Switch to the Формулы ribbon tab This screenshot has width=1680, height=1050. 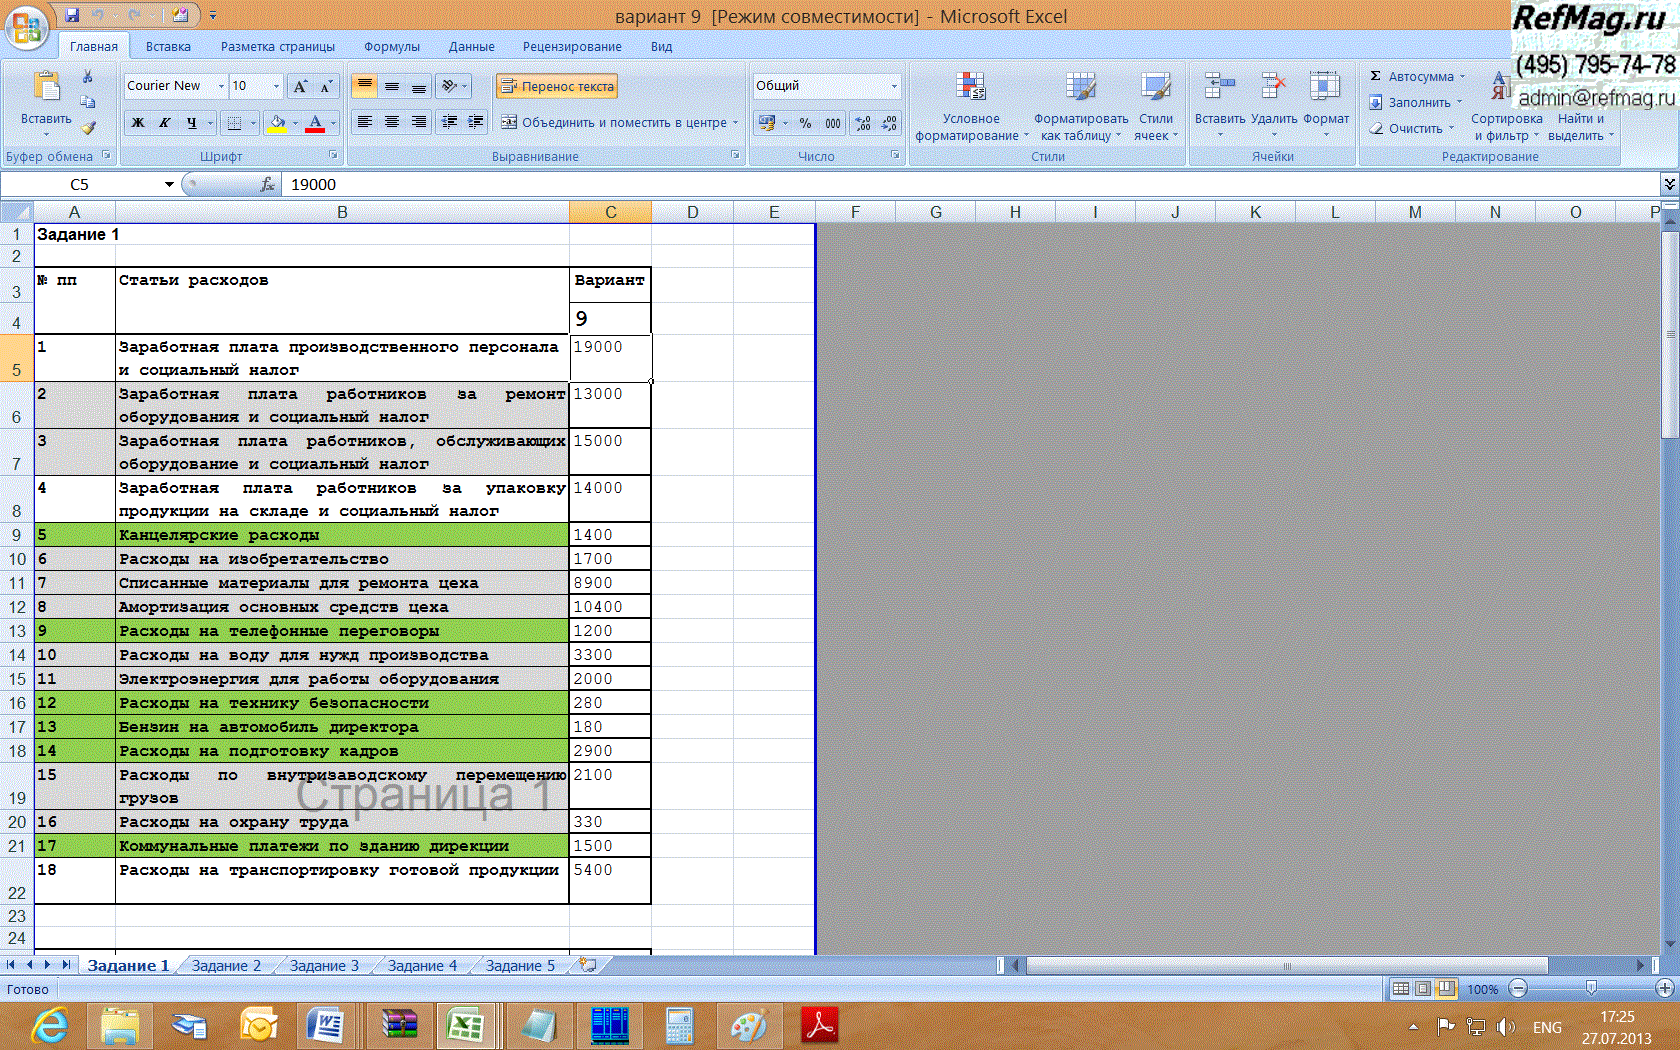point(391,46)
